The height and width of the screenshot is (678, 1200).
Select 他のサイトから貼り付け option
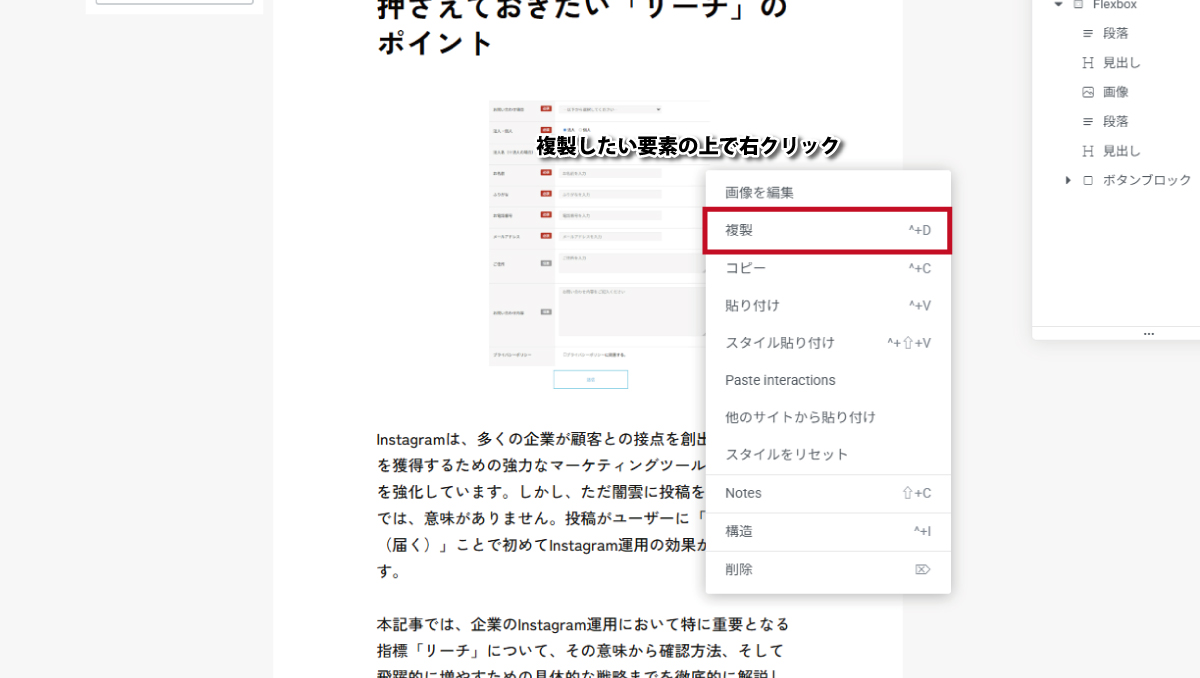[x=800, y=417]
